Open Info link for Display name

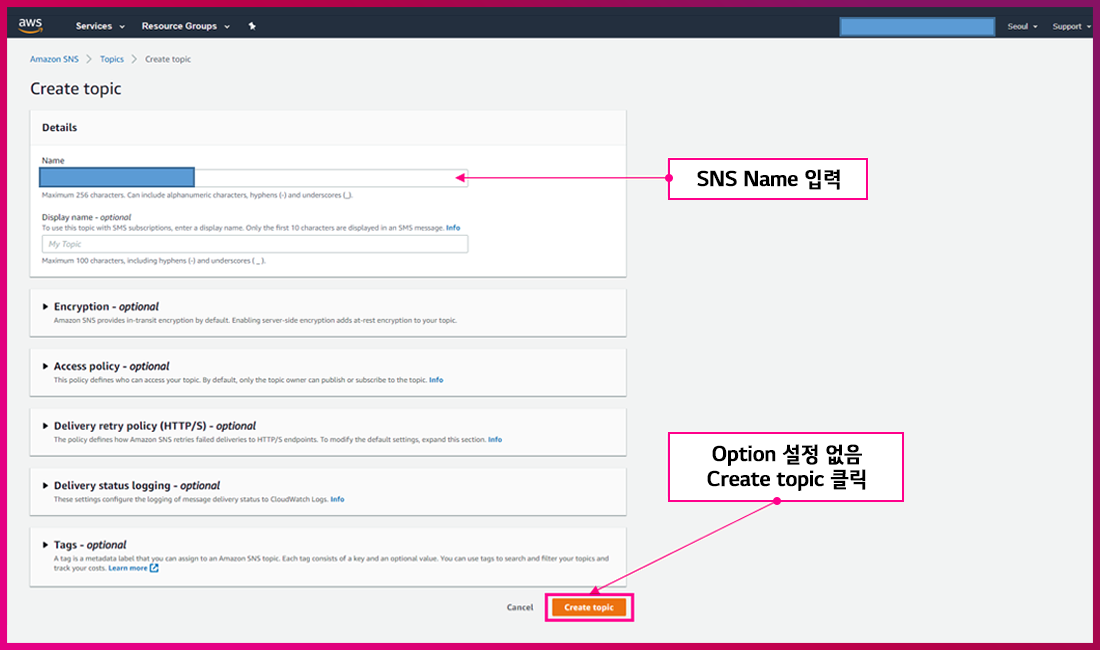pyautogui.click(x=453, y=228)
